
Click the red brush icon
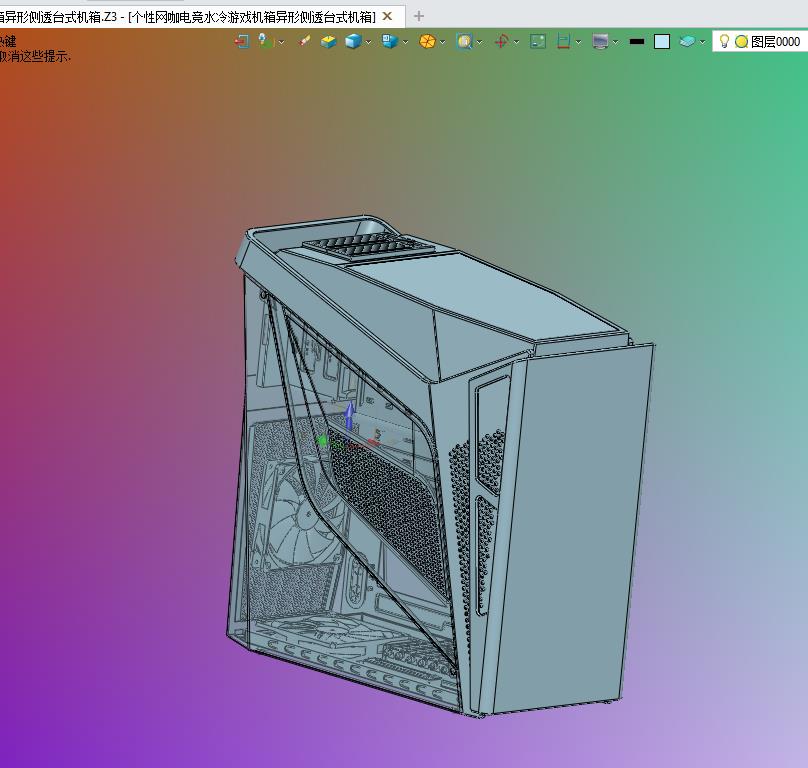click(305, 41)
